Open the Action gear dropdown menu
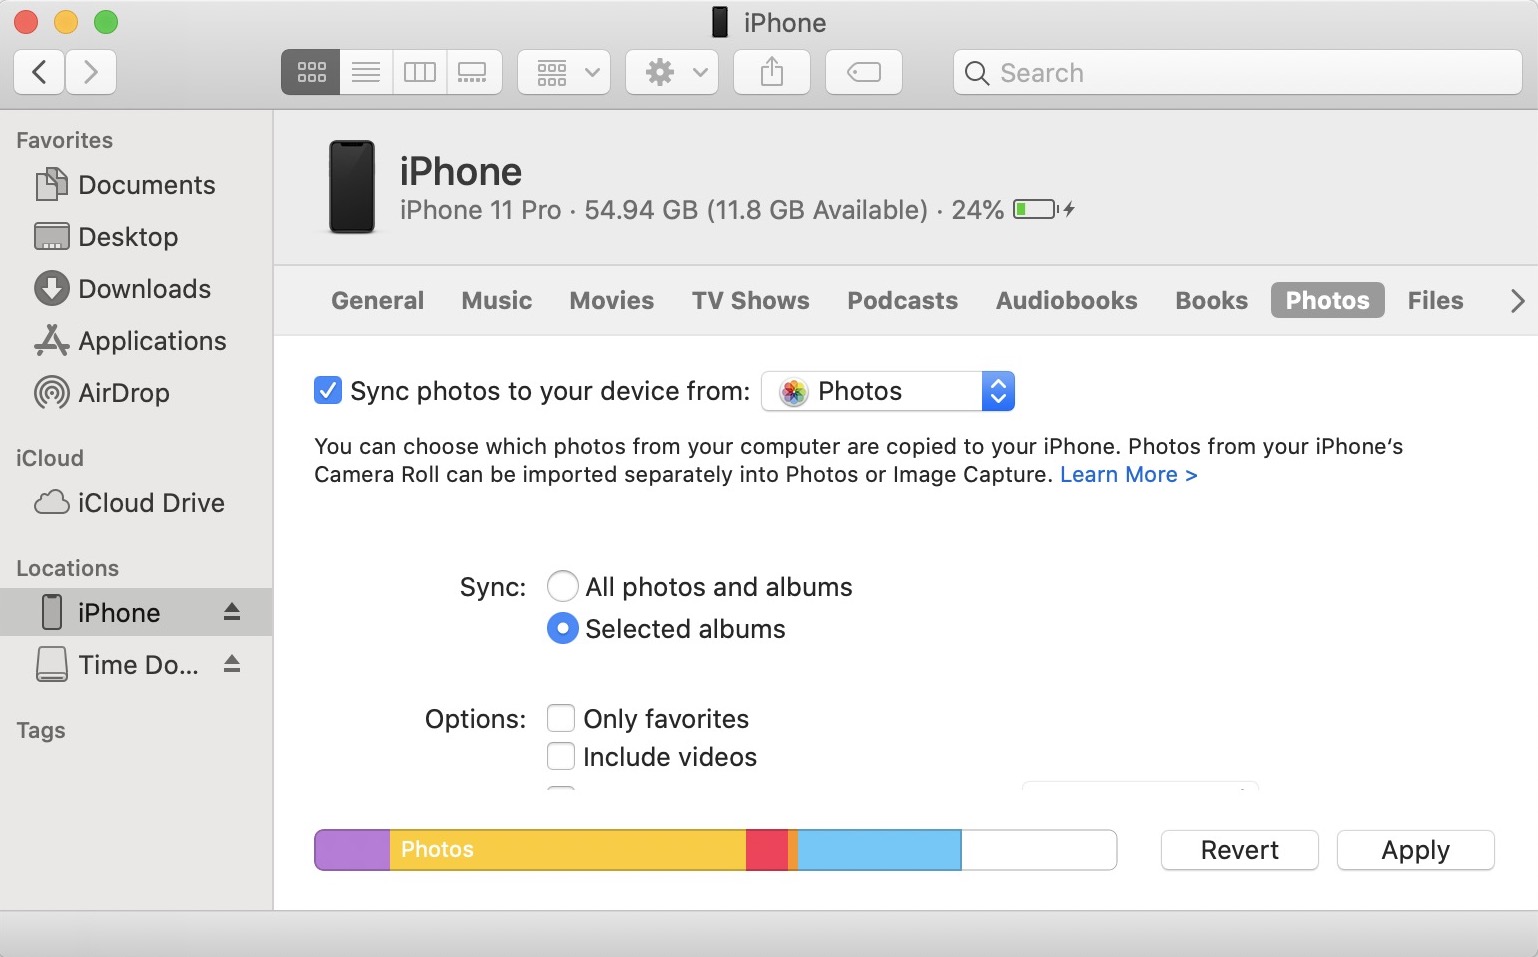This screenshot has width=1538, height=957. [x=672, y=72]
